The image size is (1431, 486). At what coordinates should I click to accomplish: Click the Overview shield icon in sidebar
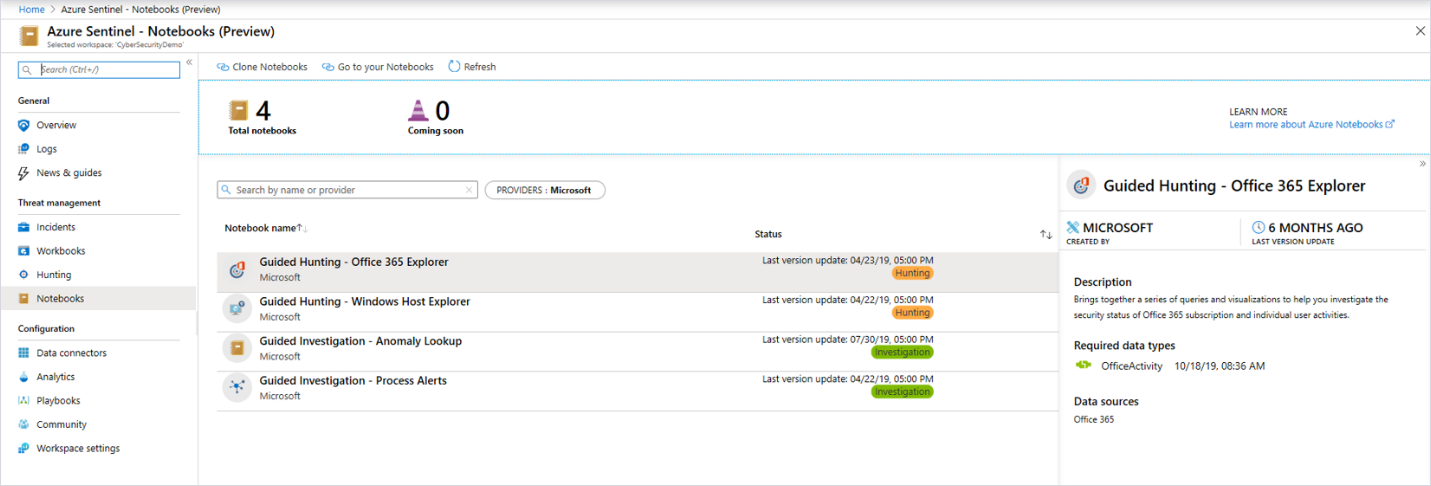coord(24,125)
